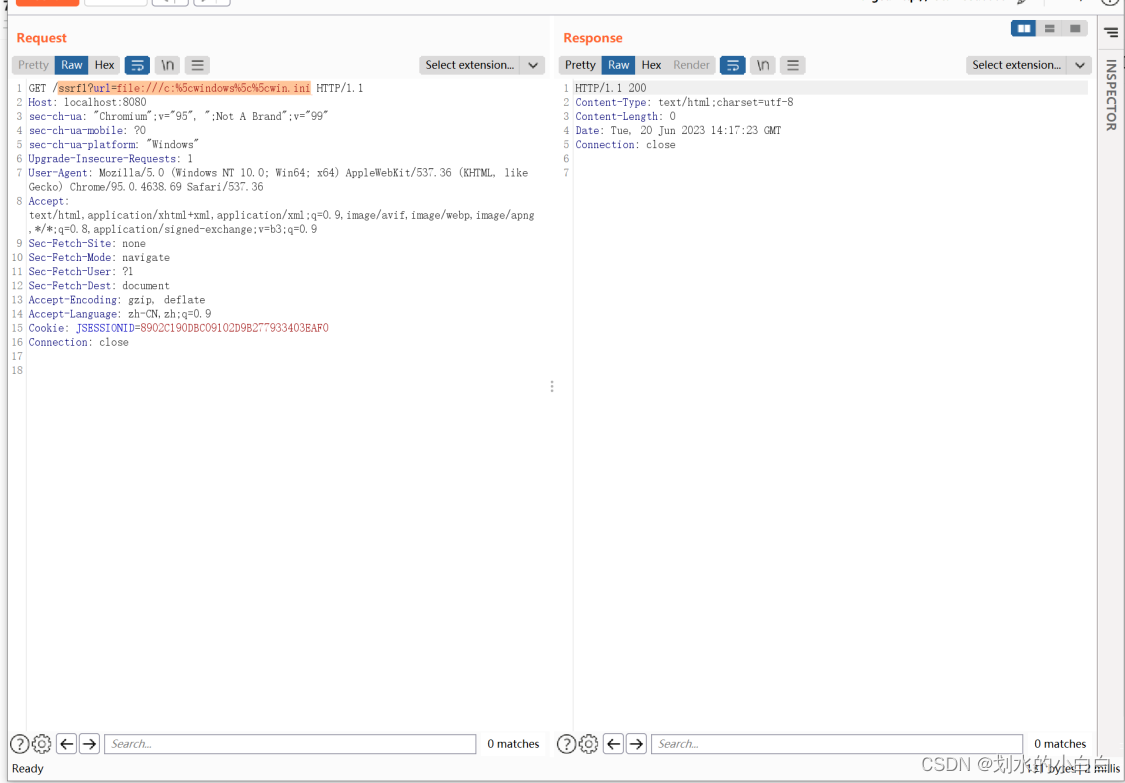Toggle show non-printable characters (\n) in Response panel
Viewport: 1125px width, 783px height.
pos(763,65)
